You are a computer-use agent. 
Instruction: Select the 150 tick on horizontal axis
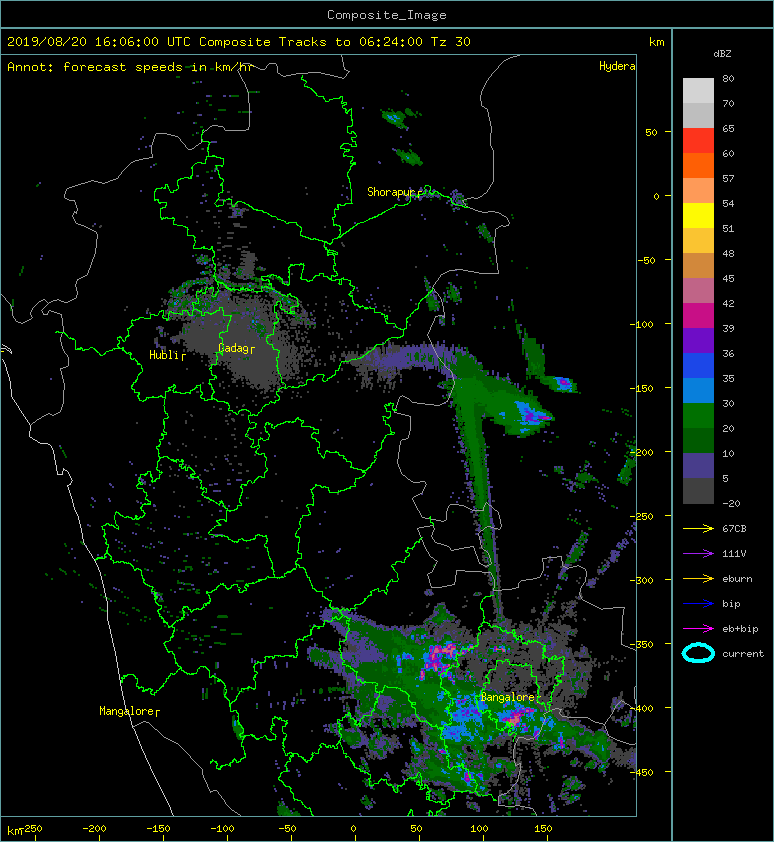coord(543,829)
